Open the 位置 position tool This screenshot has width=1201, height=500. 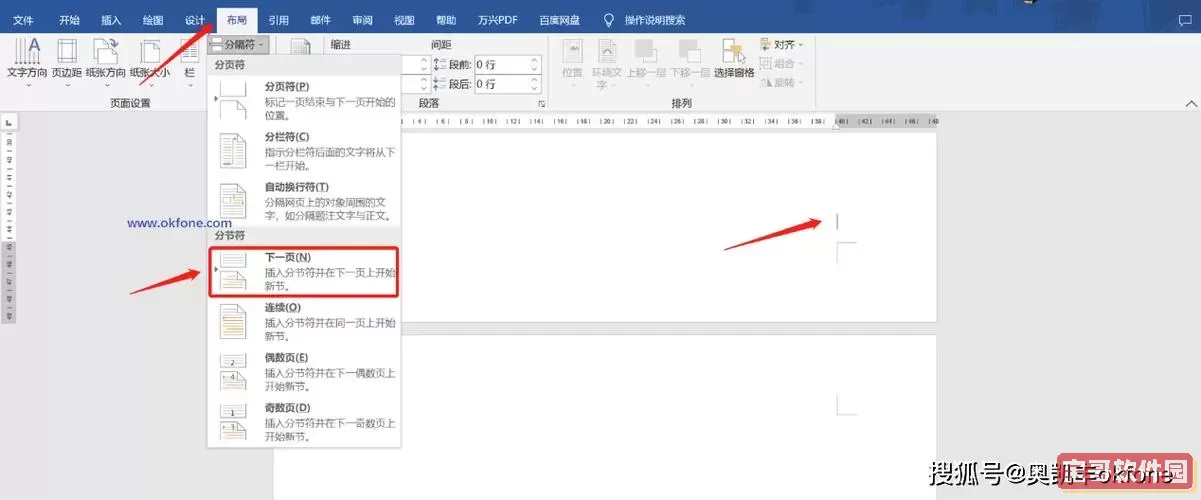click(572, 63)
